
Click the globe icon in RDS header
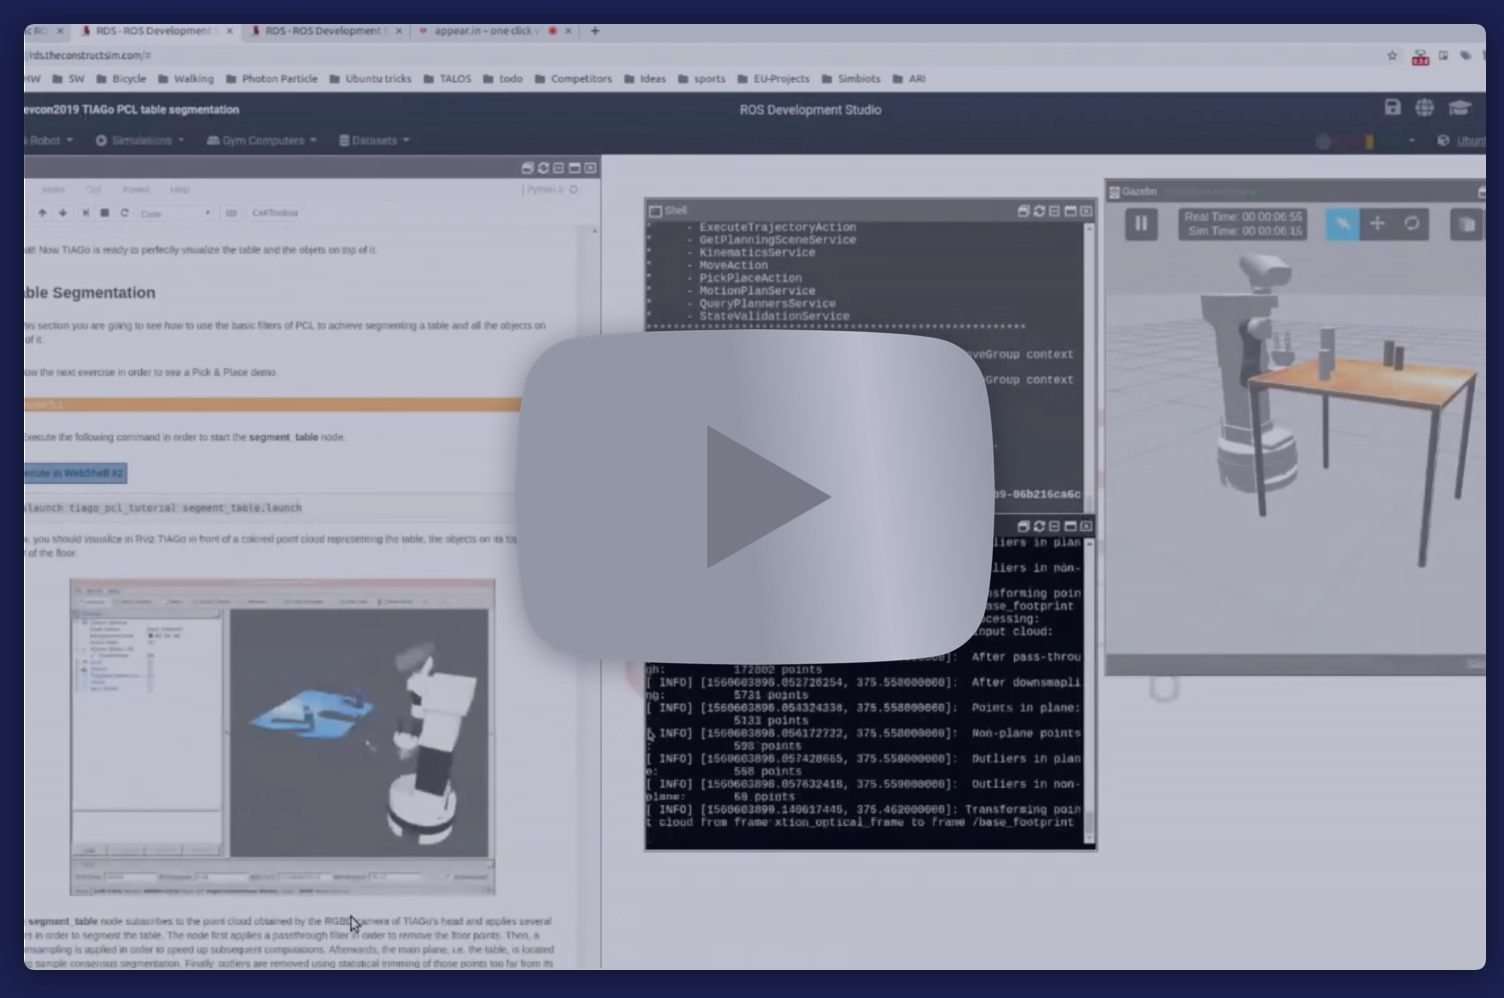(1425, 107)
